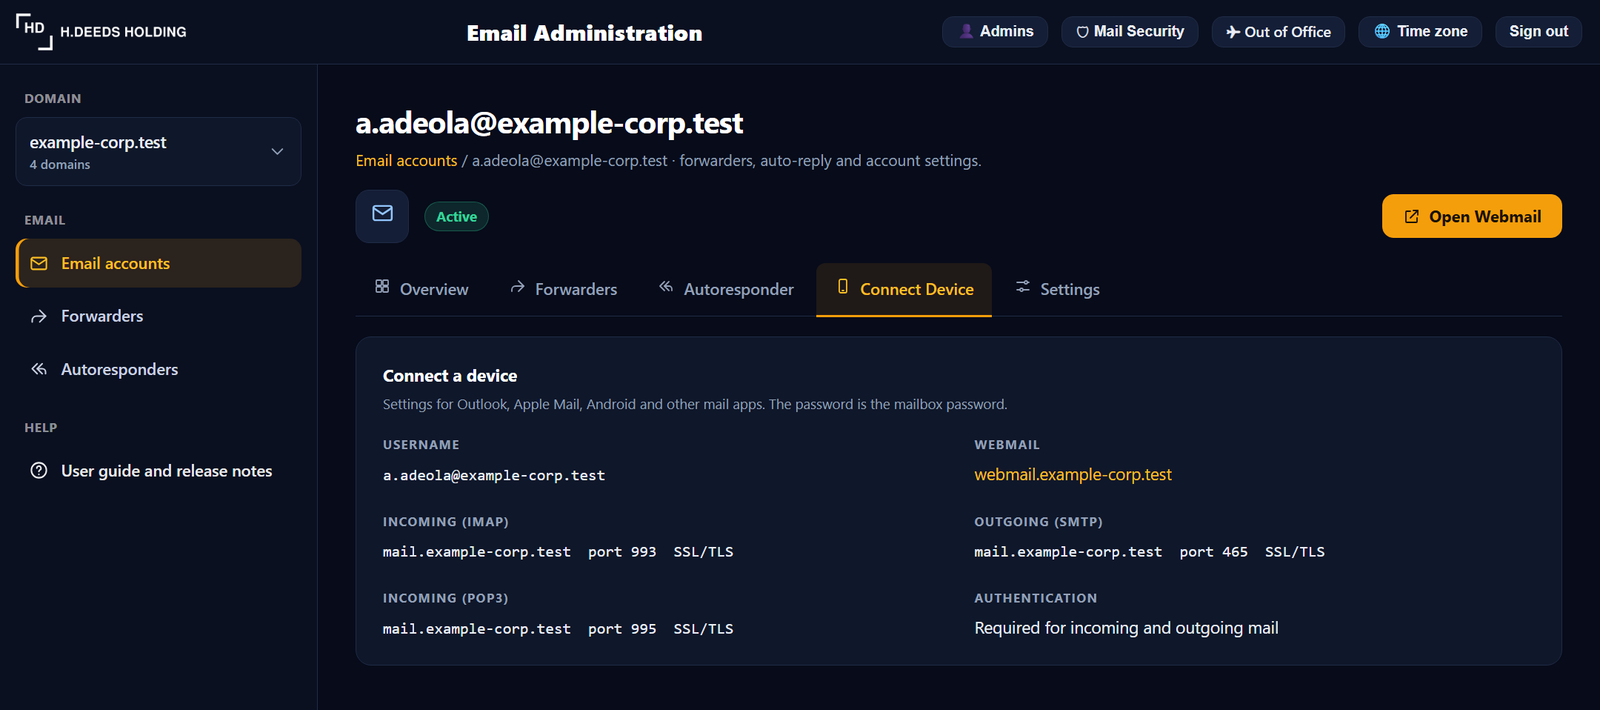Click the envelope icon in Email accounts item
Image resolution: width=1600 pixels, height=710 pixels.
[39, 264]
